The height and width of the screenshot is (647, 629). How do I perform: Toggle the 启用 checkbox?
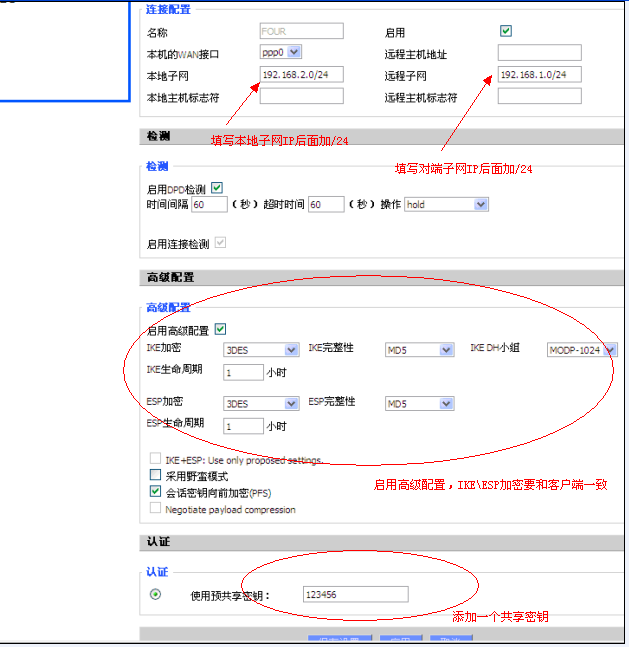tap(506, 32)
